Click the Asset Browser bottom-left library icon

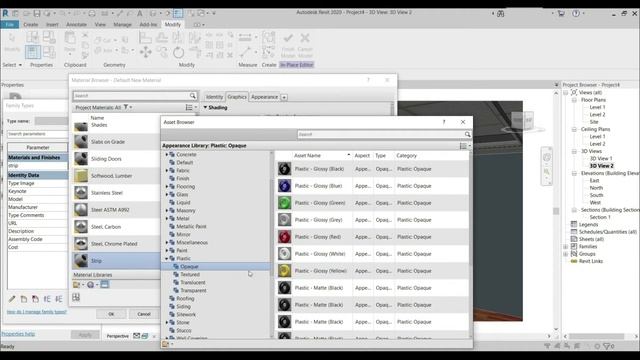165,344
